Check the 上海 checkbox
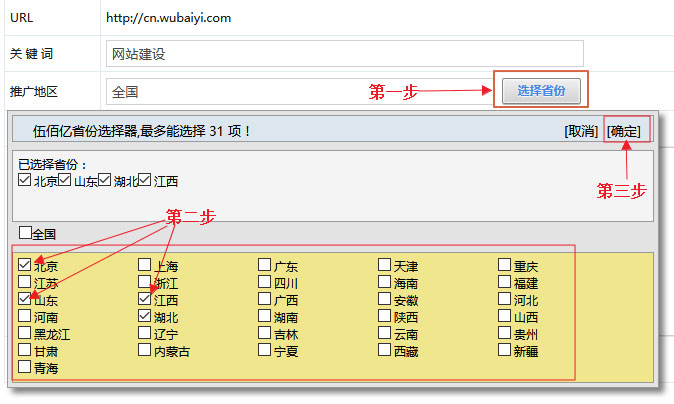 click(145, 265)
